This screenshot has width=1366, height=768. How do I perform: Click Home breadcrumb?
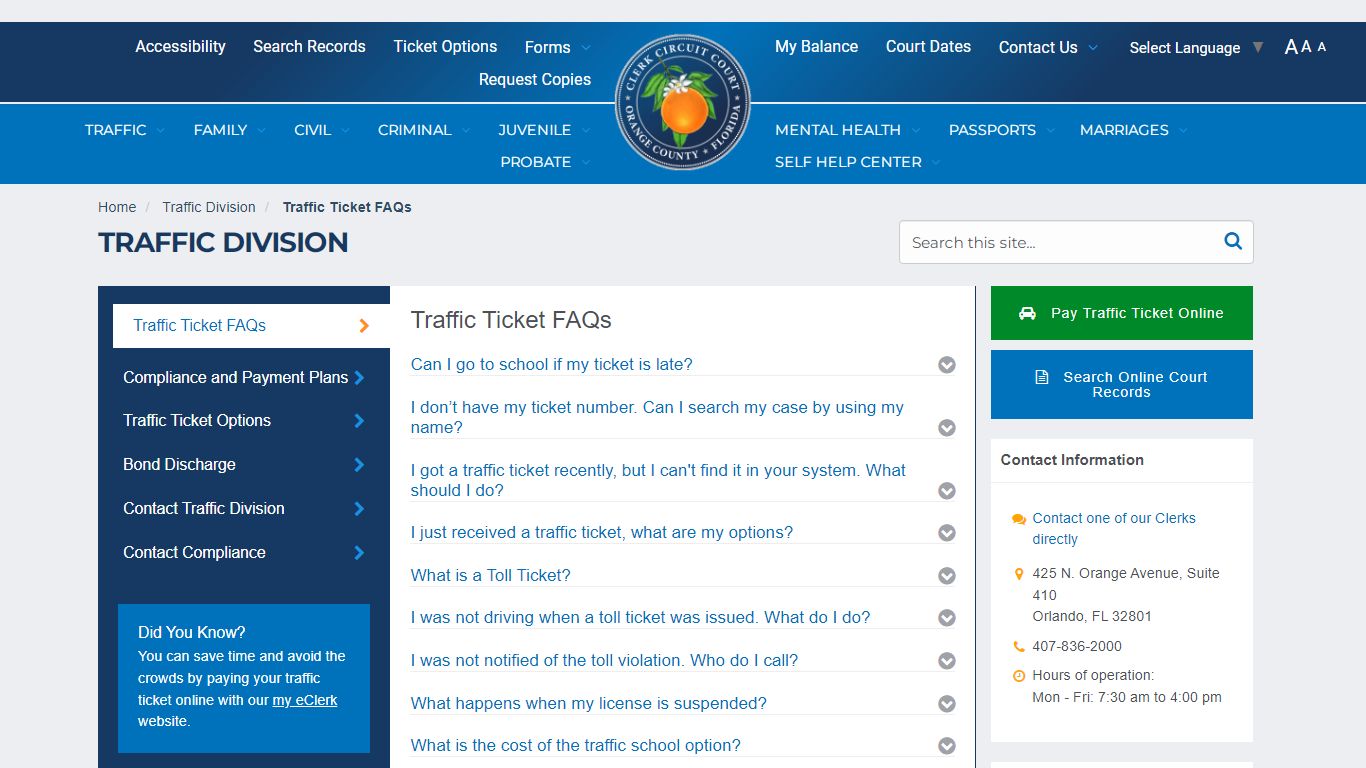pyautogui.click(x=117, y=207)
